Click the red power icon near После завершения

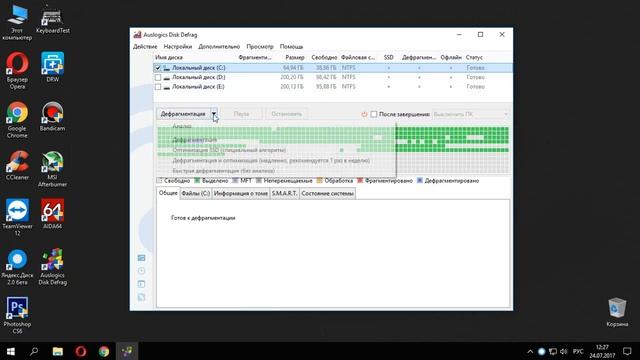(364, 114)
